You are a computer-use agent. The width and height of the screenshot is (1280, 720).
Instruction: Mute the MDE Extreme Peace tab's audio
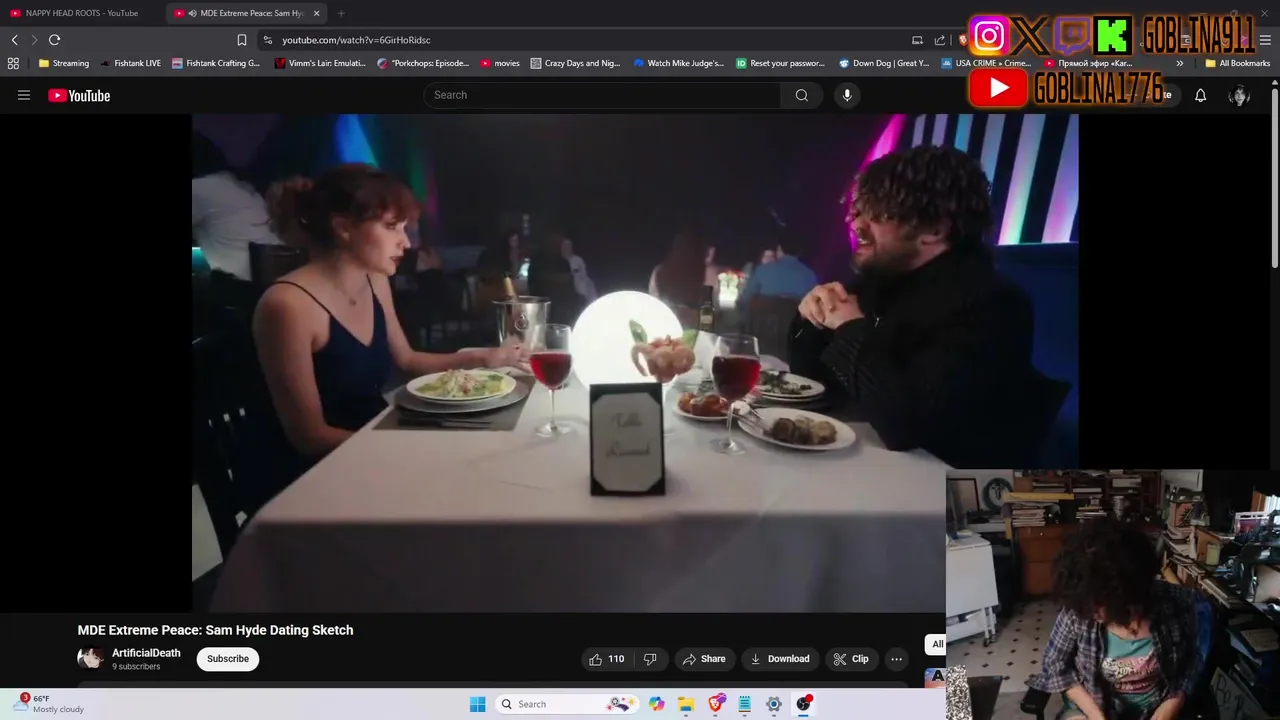192,13
